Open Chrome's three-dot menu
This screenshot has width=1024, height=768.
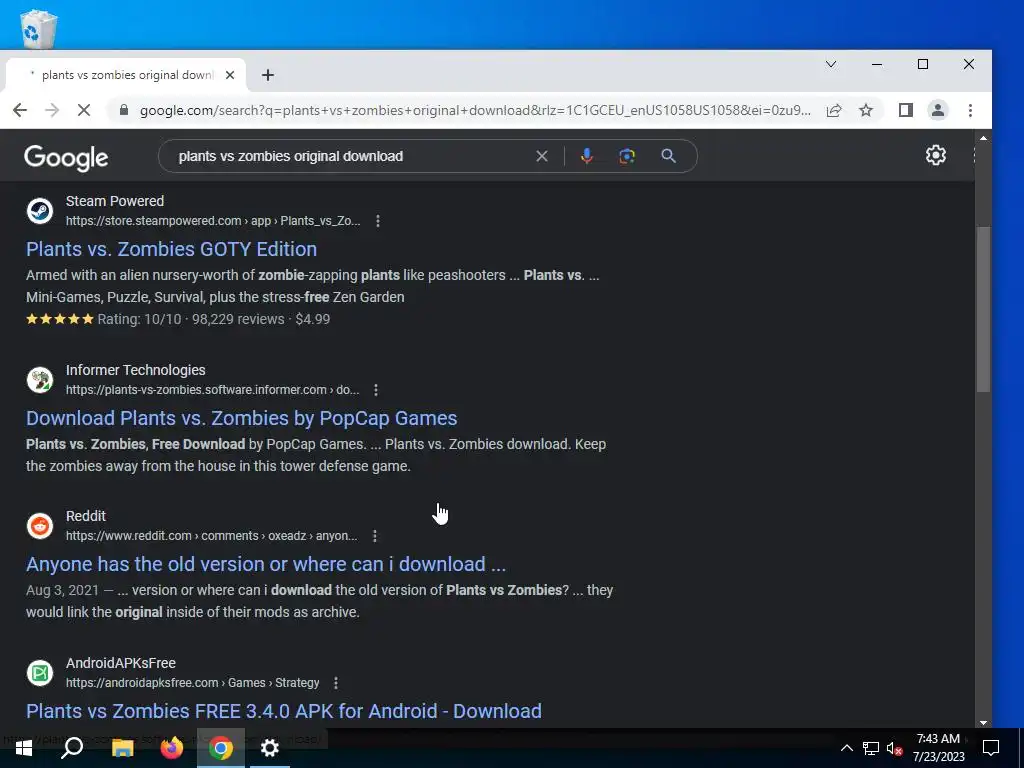pos(970,110)
